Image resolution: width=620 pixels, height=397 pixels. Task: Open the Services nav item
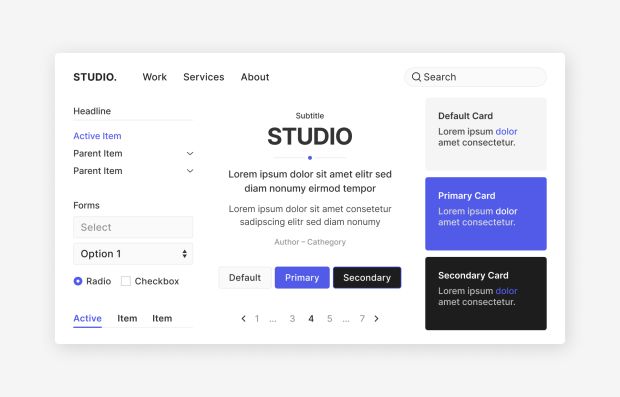(204, 77)
